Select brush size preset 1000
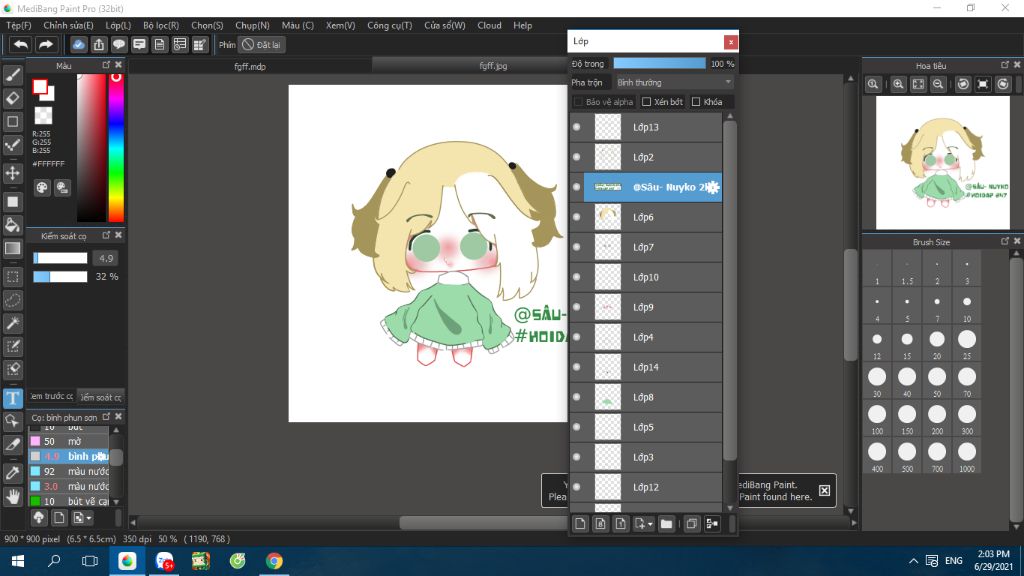Viewport: 1024px width, 576px height. (967, 456)
